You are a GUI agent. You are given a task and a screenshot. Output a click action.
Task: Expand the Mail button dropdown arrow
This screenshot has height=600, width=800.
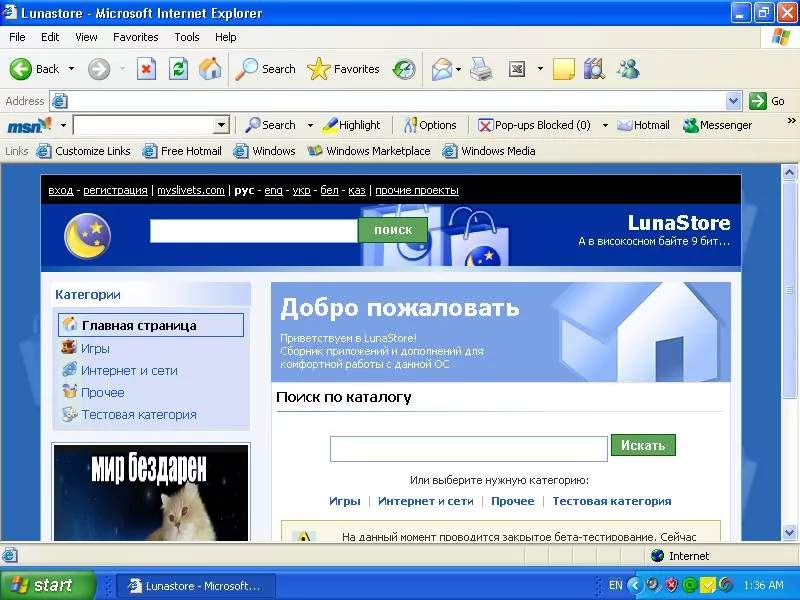458,69
